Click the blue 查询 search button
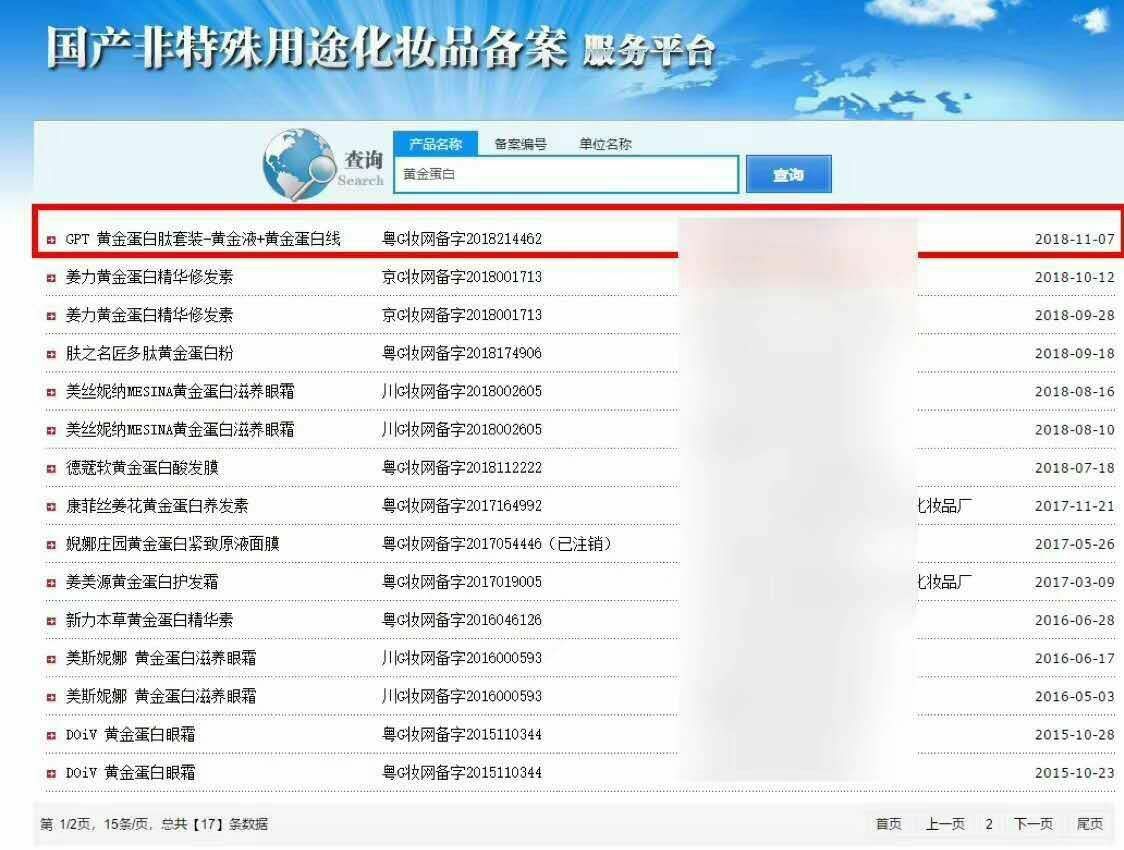This screenshot has height=850, width=1124. tap(789, 174)
